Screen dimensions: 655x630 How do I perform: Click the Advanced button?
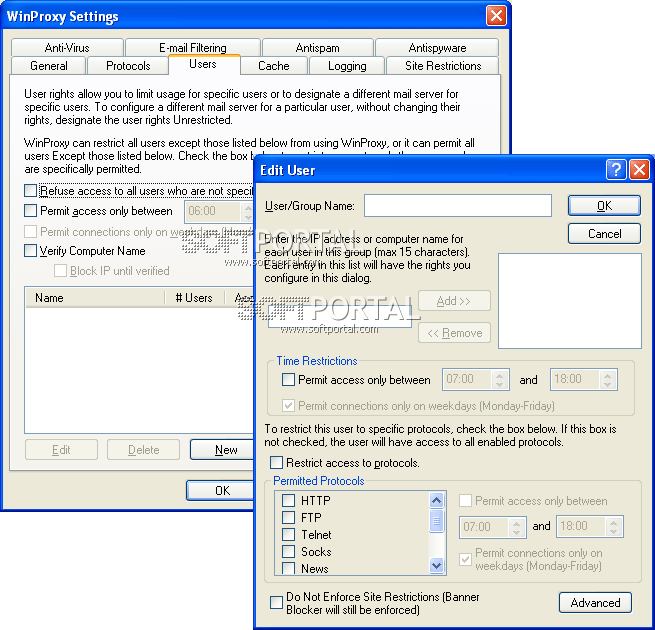(x=595, y=603)
